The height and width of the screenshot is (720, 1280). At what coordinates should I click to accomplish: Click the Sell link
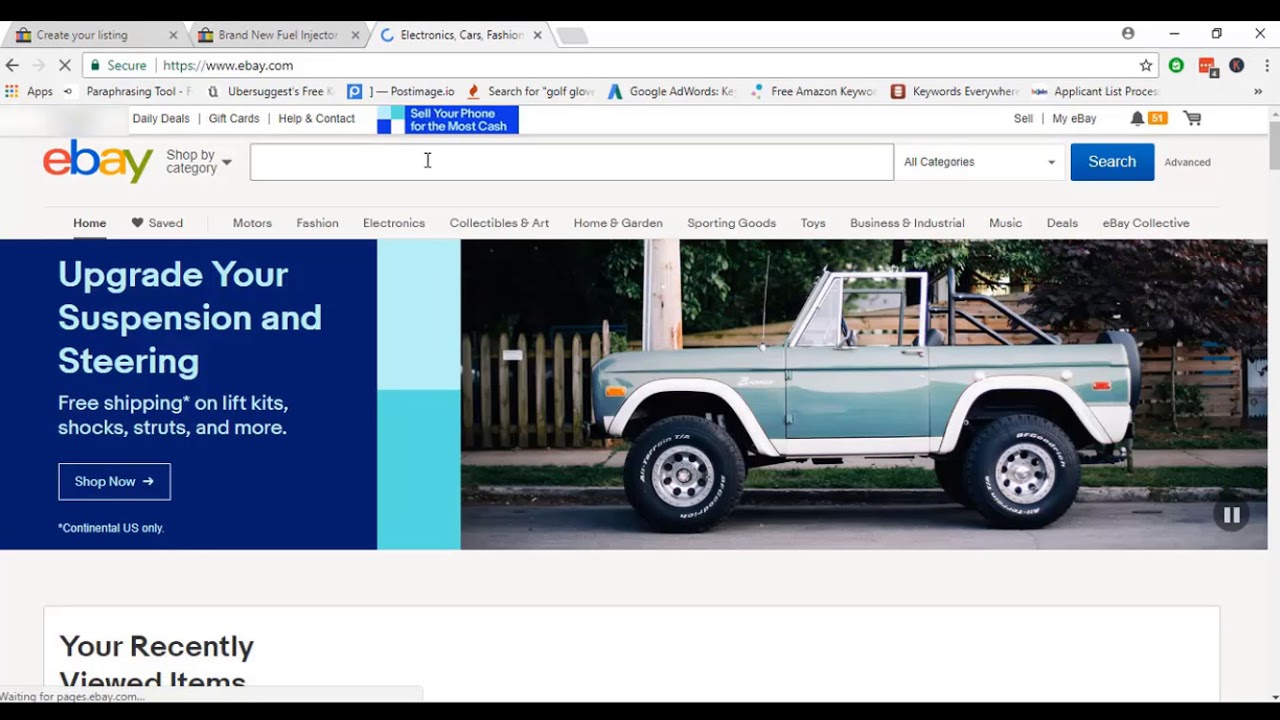(1023, 118)
